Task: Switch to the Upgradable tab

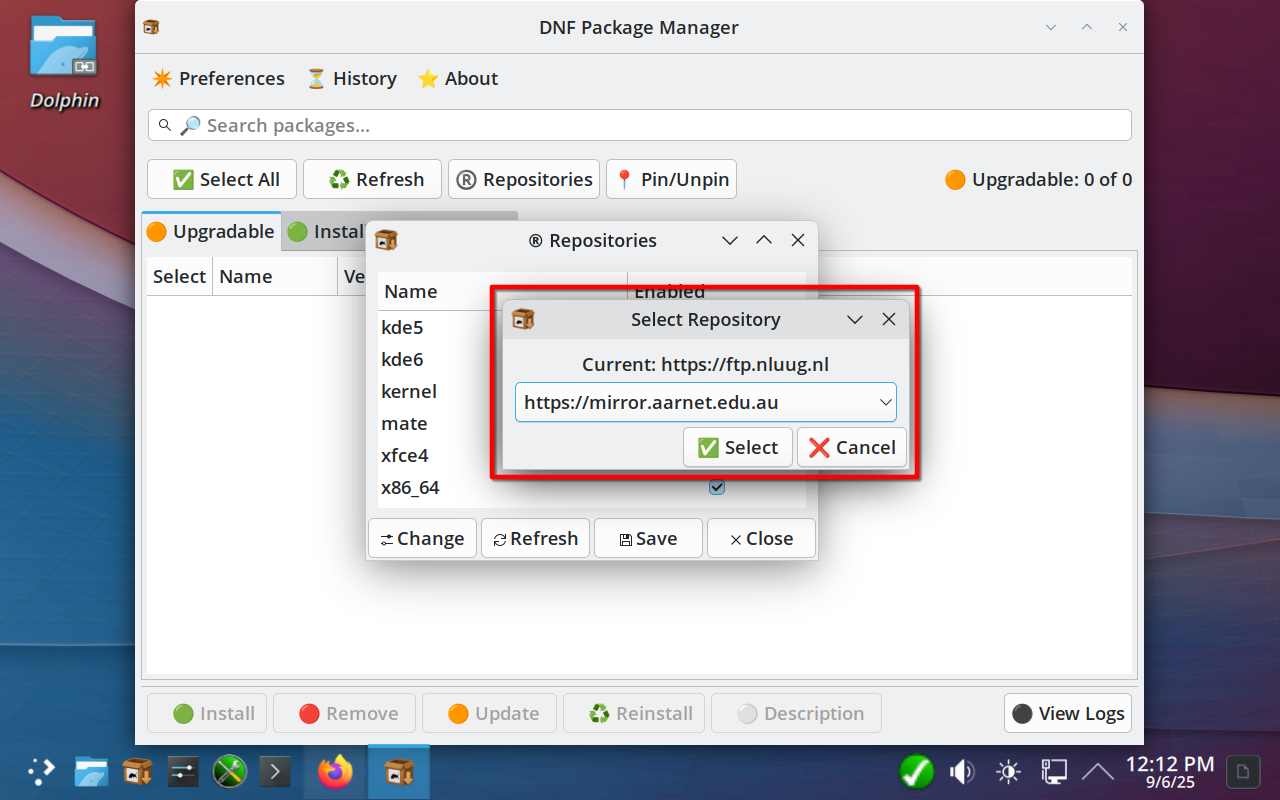Action: tap(211, 232)
